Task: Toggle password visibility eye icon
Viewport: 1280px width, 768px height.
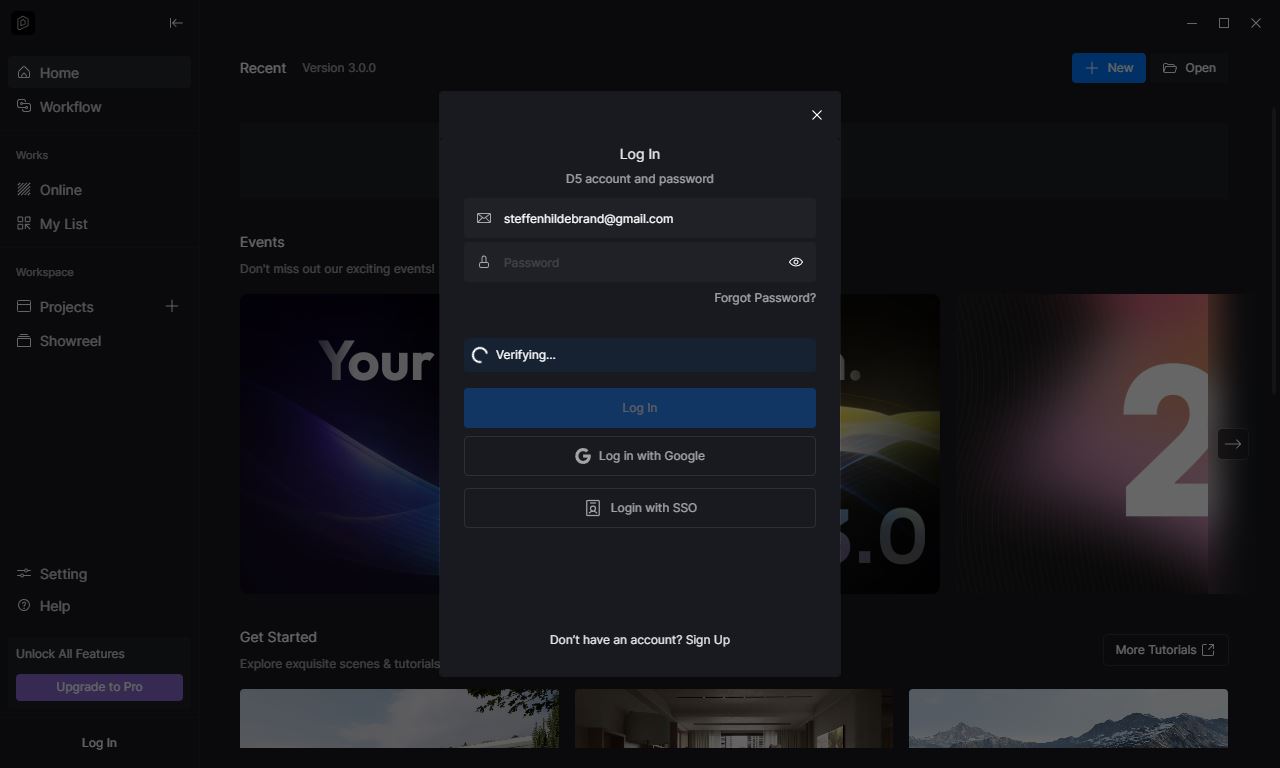Action: click(796, 262)
